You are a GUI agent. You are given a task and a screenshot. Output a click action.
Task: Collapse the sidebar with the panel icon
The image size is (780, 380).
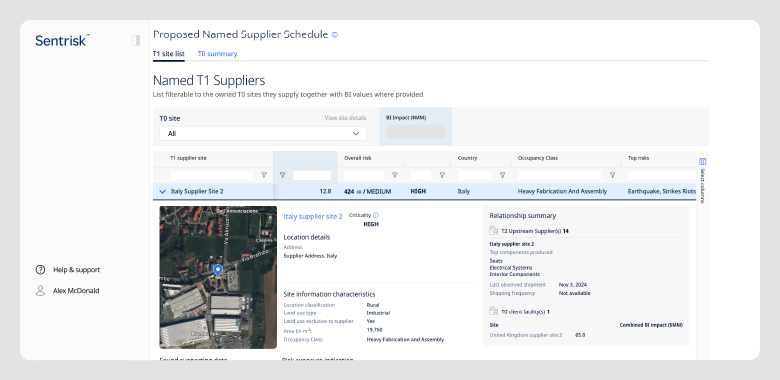[136, 40]
